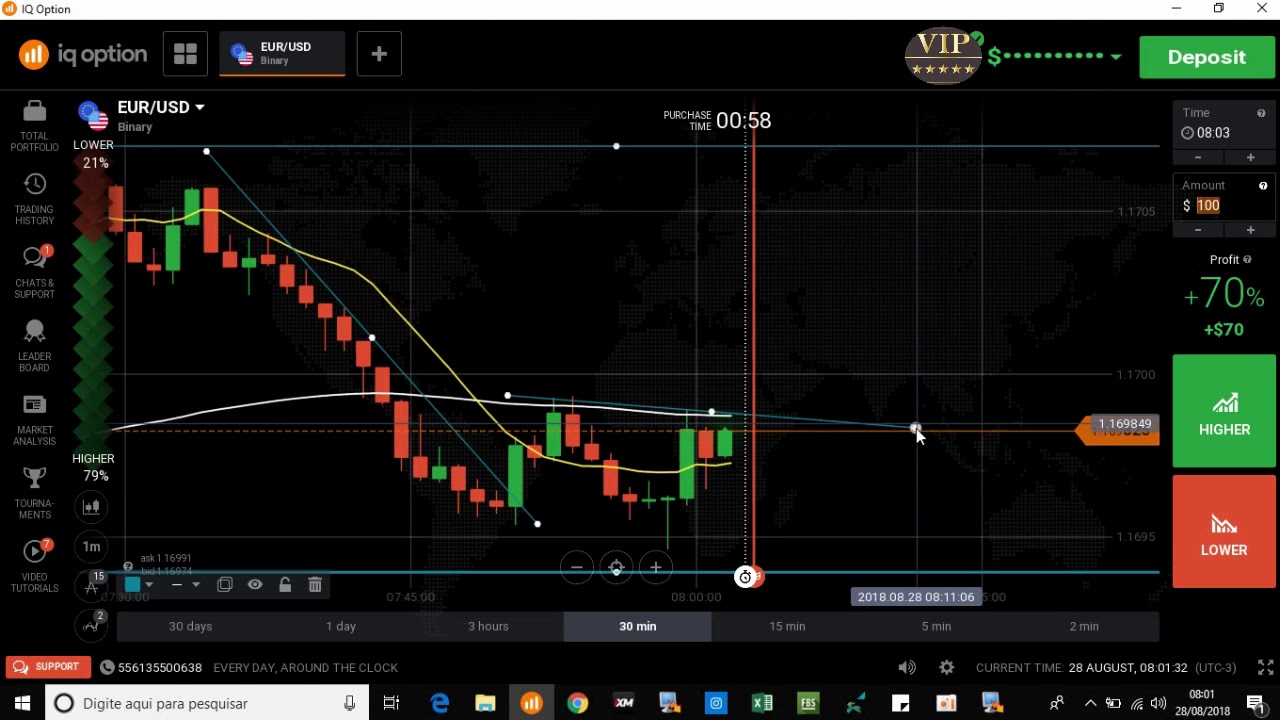Click the Support button

[47, 667]
